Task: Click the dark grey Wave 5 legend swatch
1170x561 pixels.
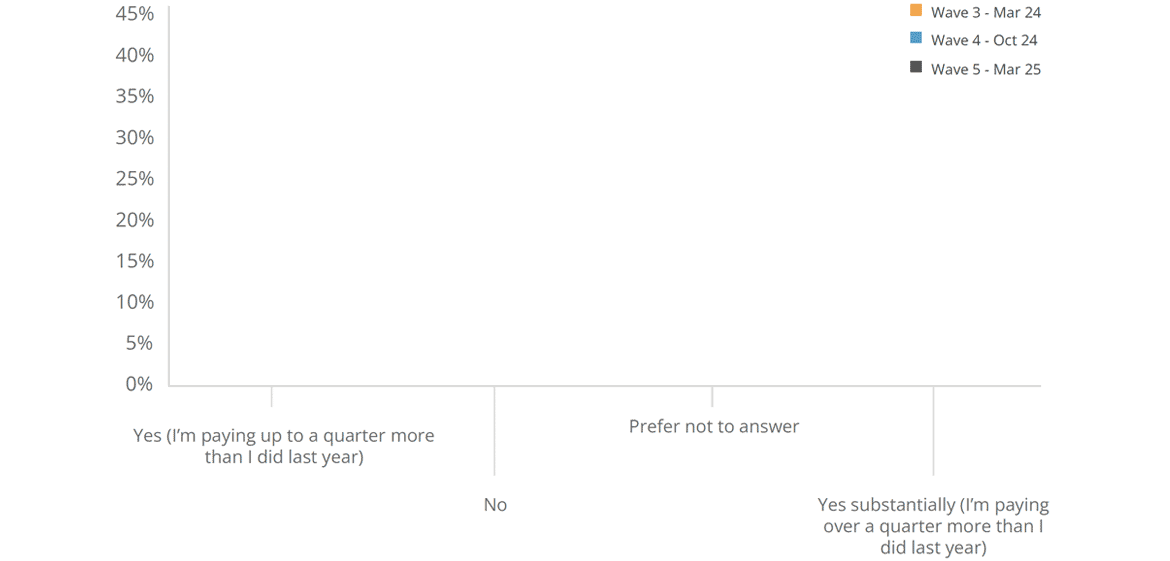Action: pyautogui.click(x=916, y=68)
